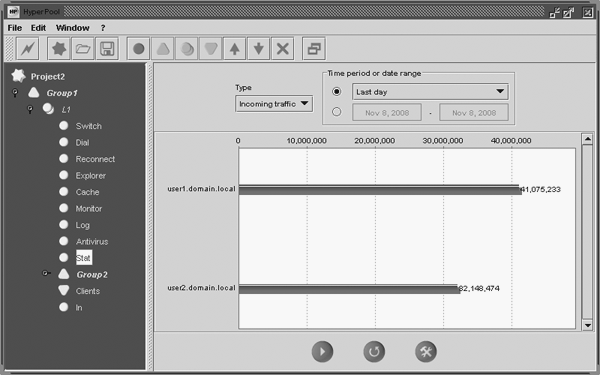
Task: Click the Monitor node circle icon
Action: click(64, 208)
